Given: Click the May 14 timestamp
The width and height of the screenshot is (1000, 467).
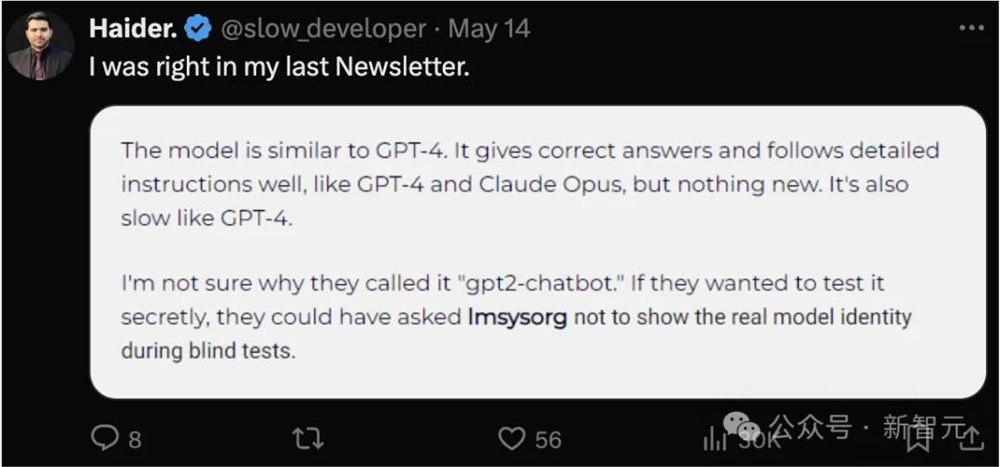Looking at the screenshot, I should (x=489, y=29).
